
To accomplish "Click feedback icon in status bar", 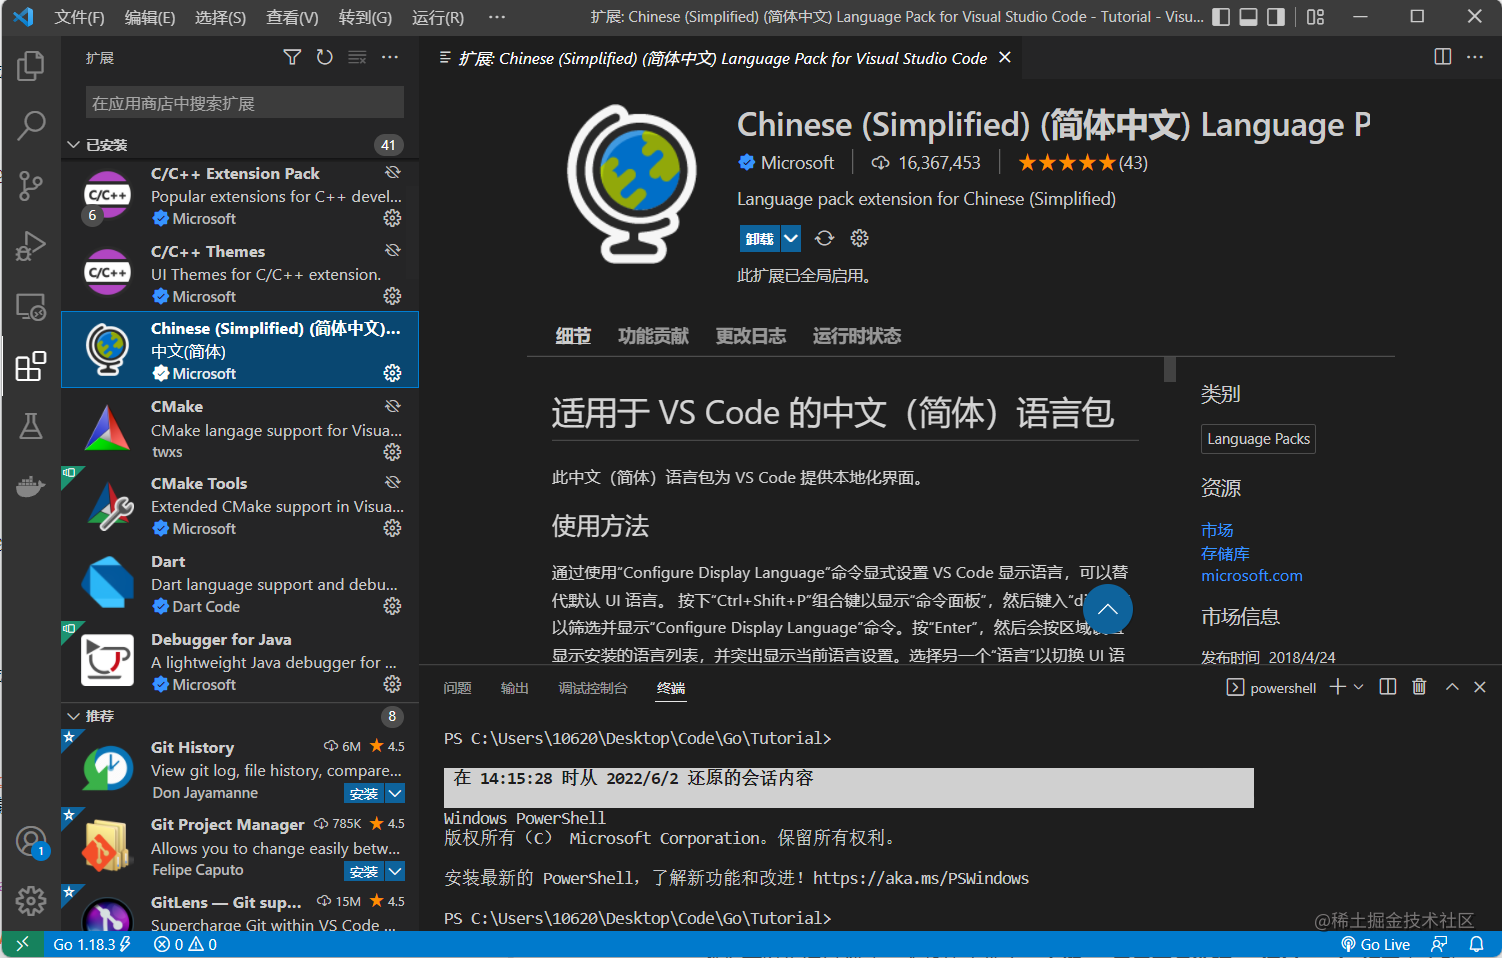I will click(1439, 944).
